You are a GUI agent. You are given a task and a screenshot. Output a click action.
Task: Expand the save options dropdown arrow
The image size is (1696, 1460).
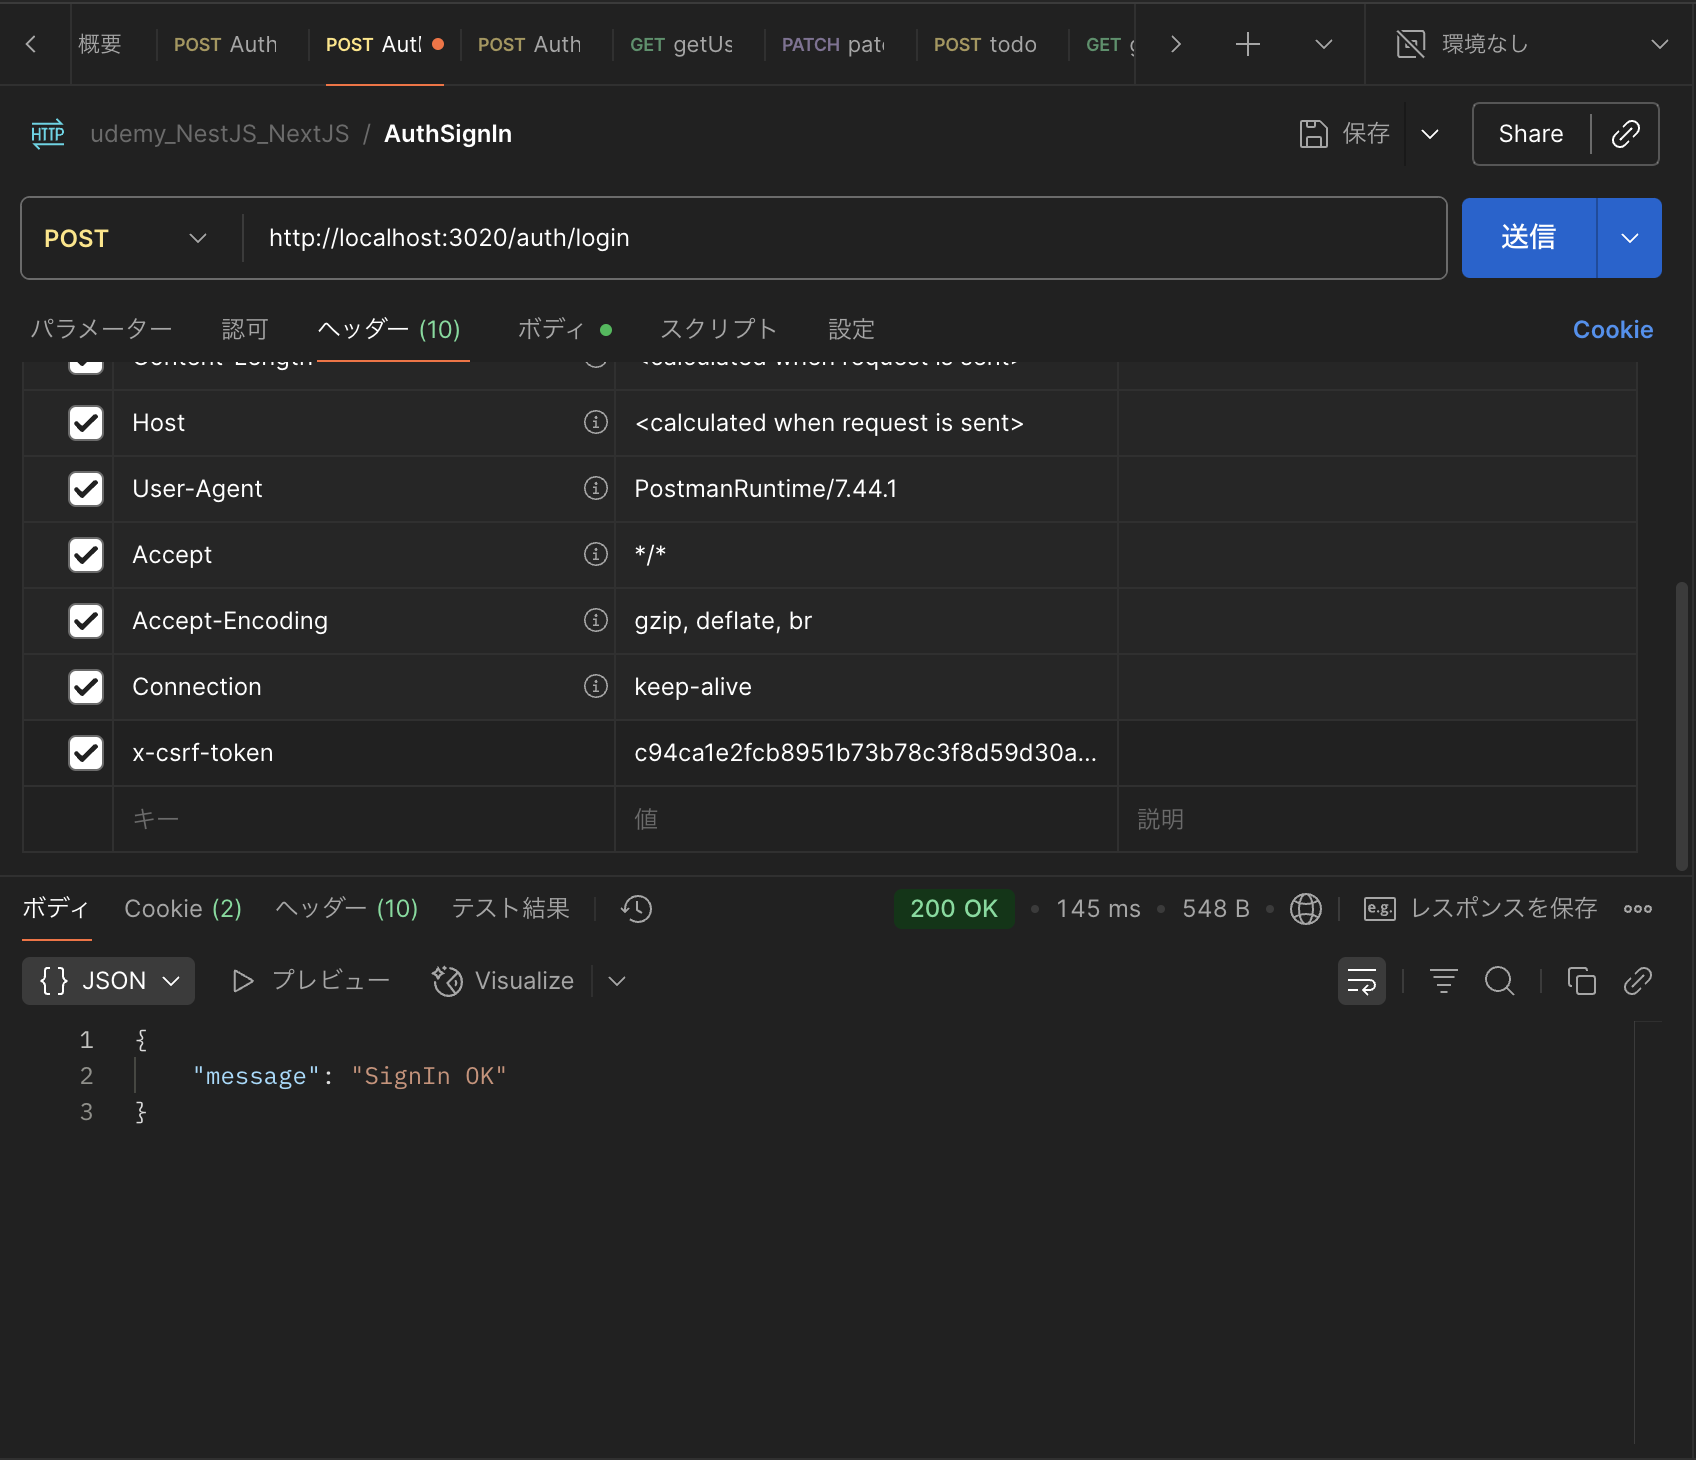(x=1430, y=134)
